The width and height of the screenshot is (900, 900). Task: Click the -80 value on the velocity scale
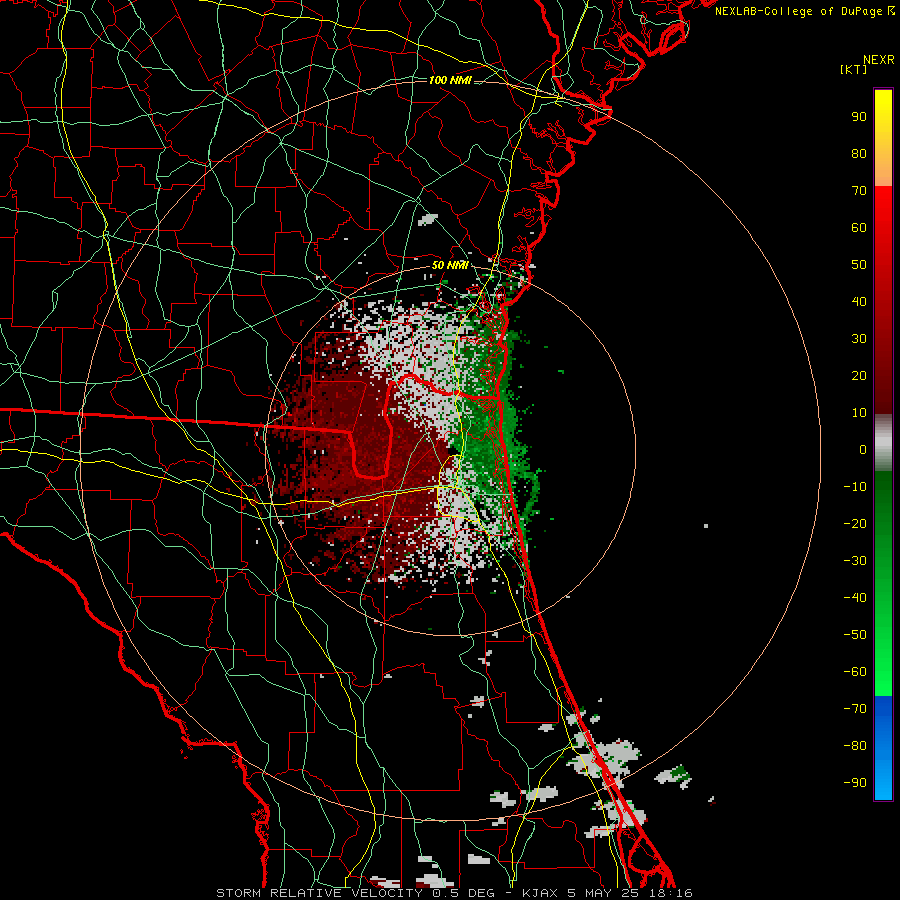tap(855, 746)
